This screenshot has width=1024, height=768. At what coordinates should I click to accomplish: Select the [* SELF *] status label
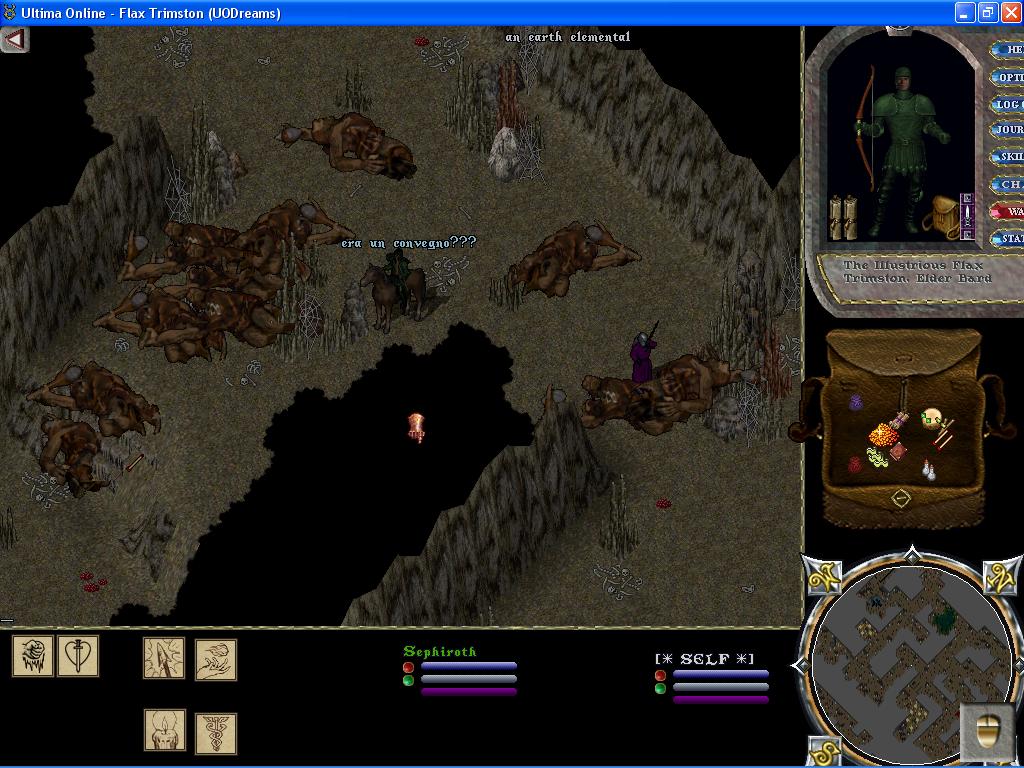[705, 659]
